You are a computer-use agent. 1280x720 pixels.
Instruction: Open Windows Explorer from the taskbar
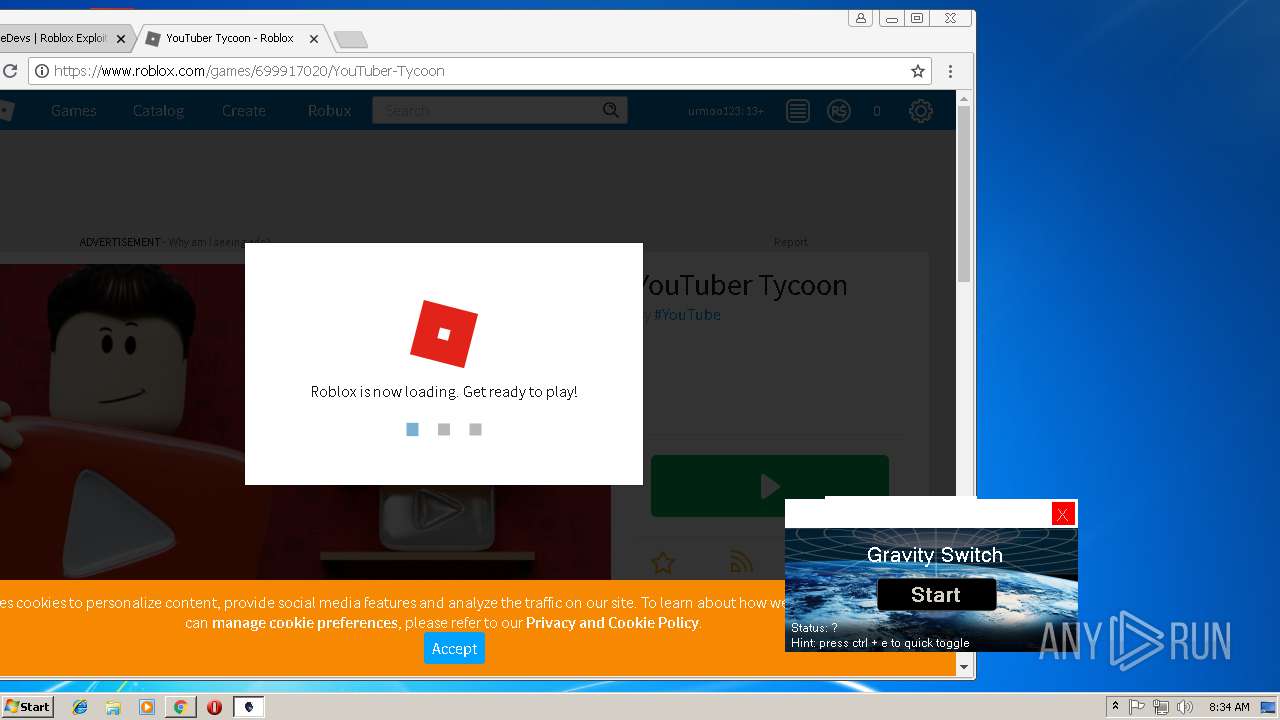pyautogui.click(x=113, y=707)
